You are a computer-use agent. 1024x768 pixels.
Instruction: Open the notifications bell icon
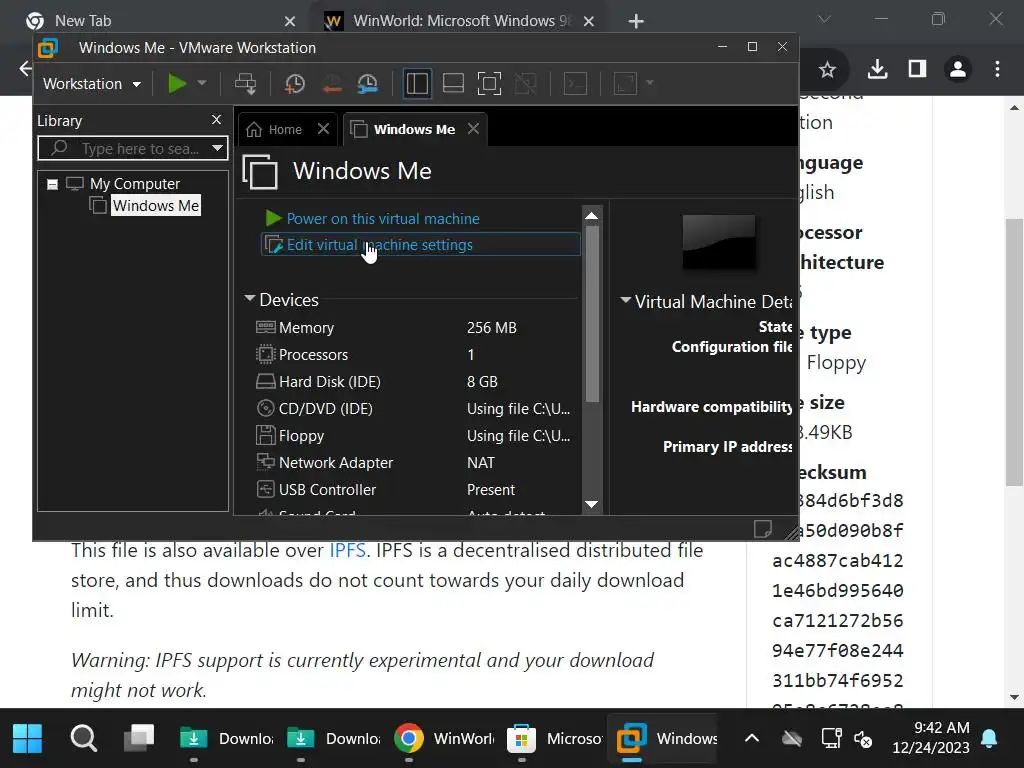(x=989, y=739)
